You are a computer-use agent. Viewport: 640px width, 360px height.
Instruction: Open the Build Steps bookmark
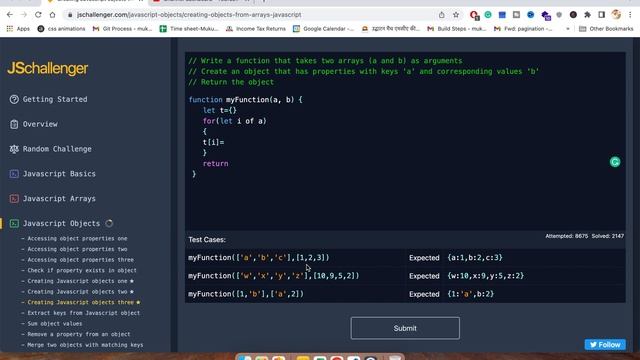pyautogui.click(x=456, y=29)
